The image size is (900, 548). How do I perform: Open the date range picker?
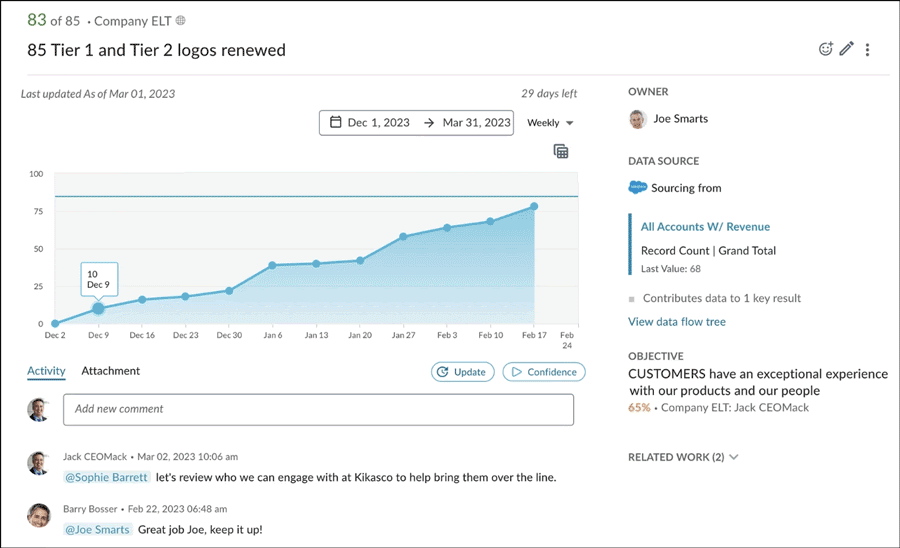click(416, 123)
